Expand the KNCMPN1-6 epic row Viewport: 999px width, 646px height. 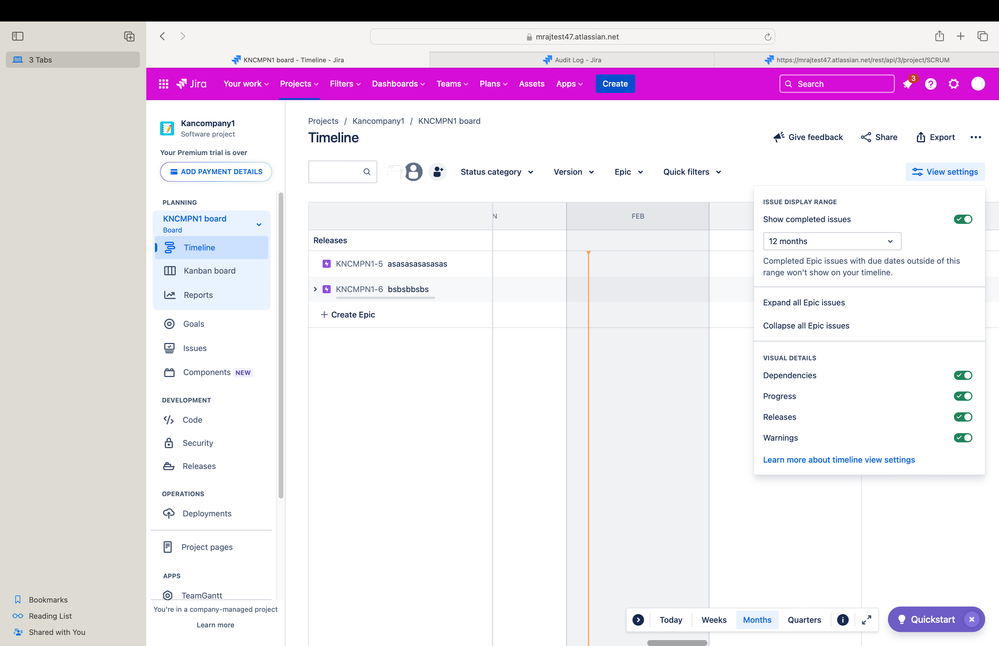click(315, 289)
